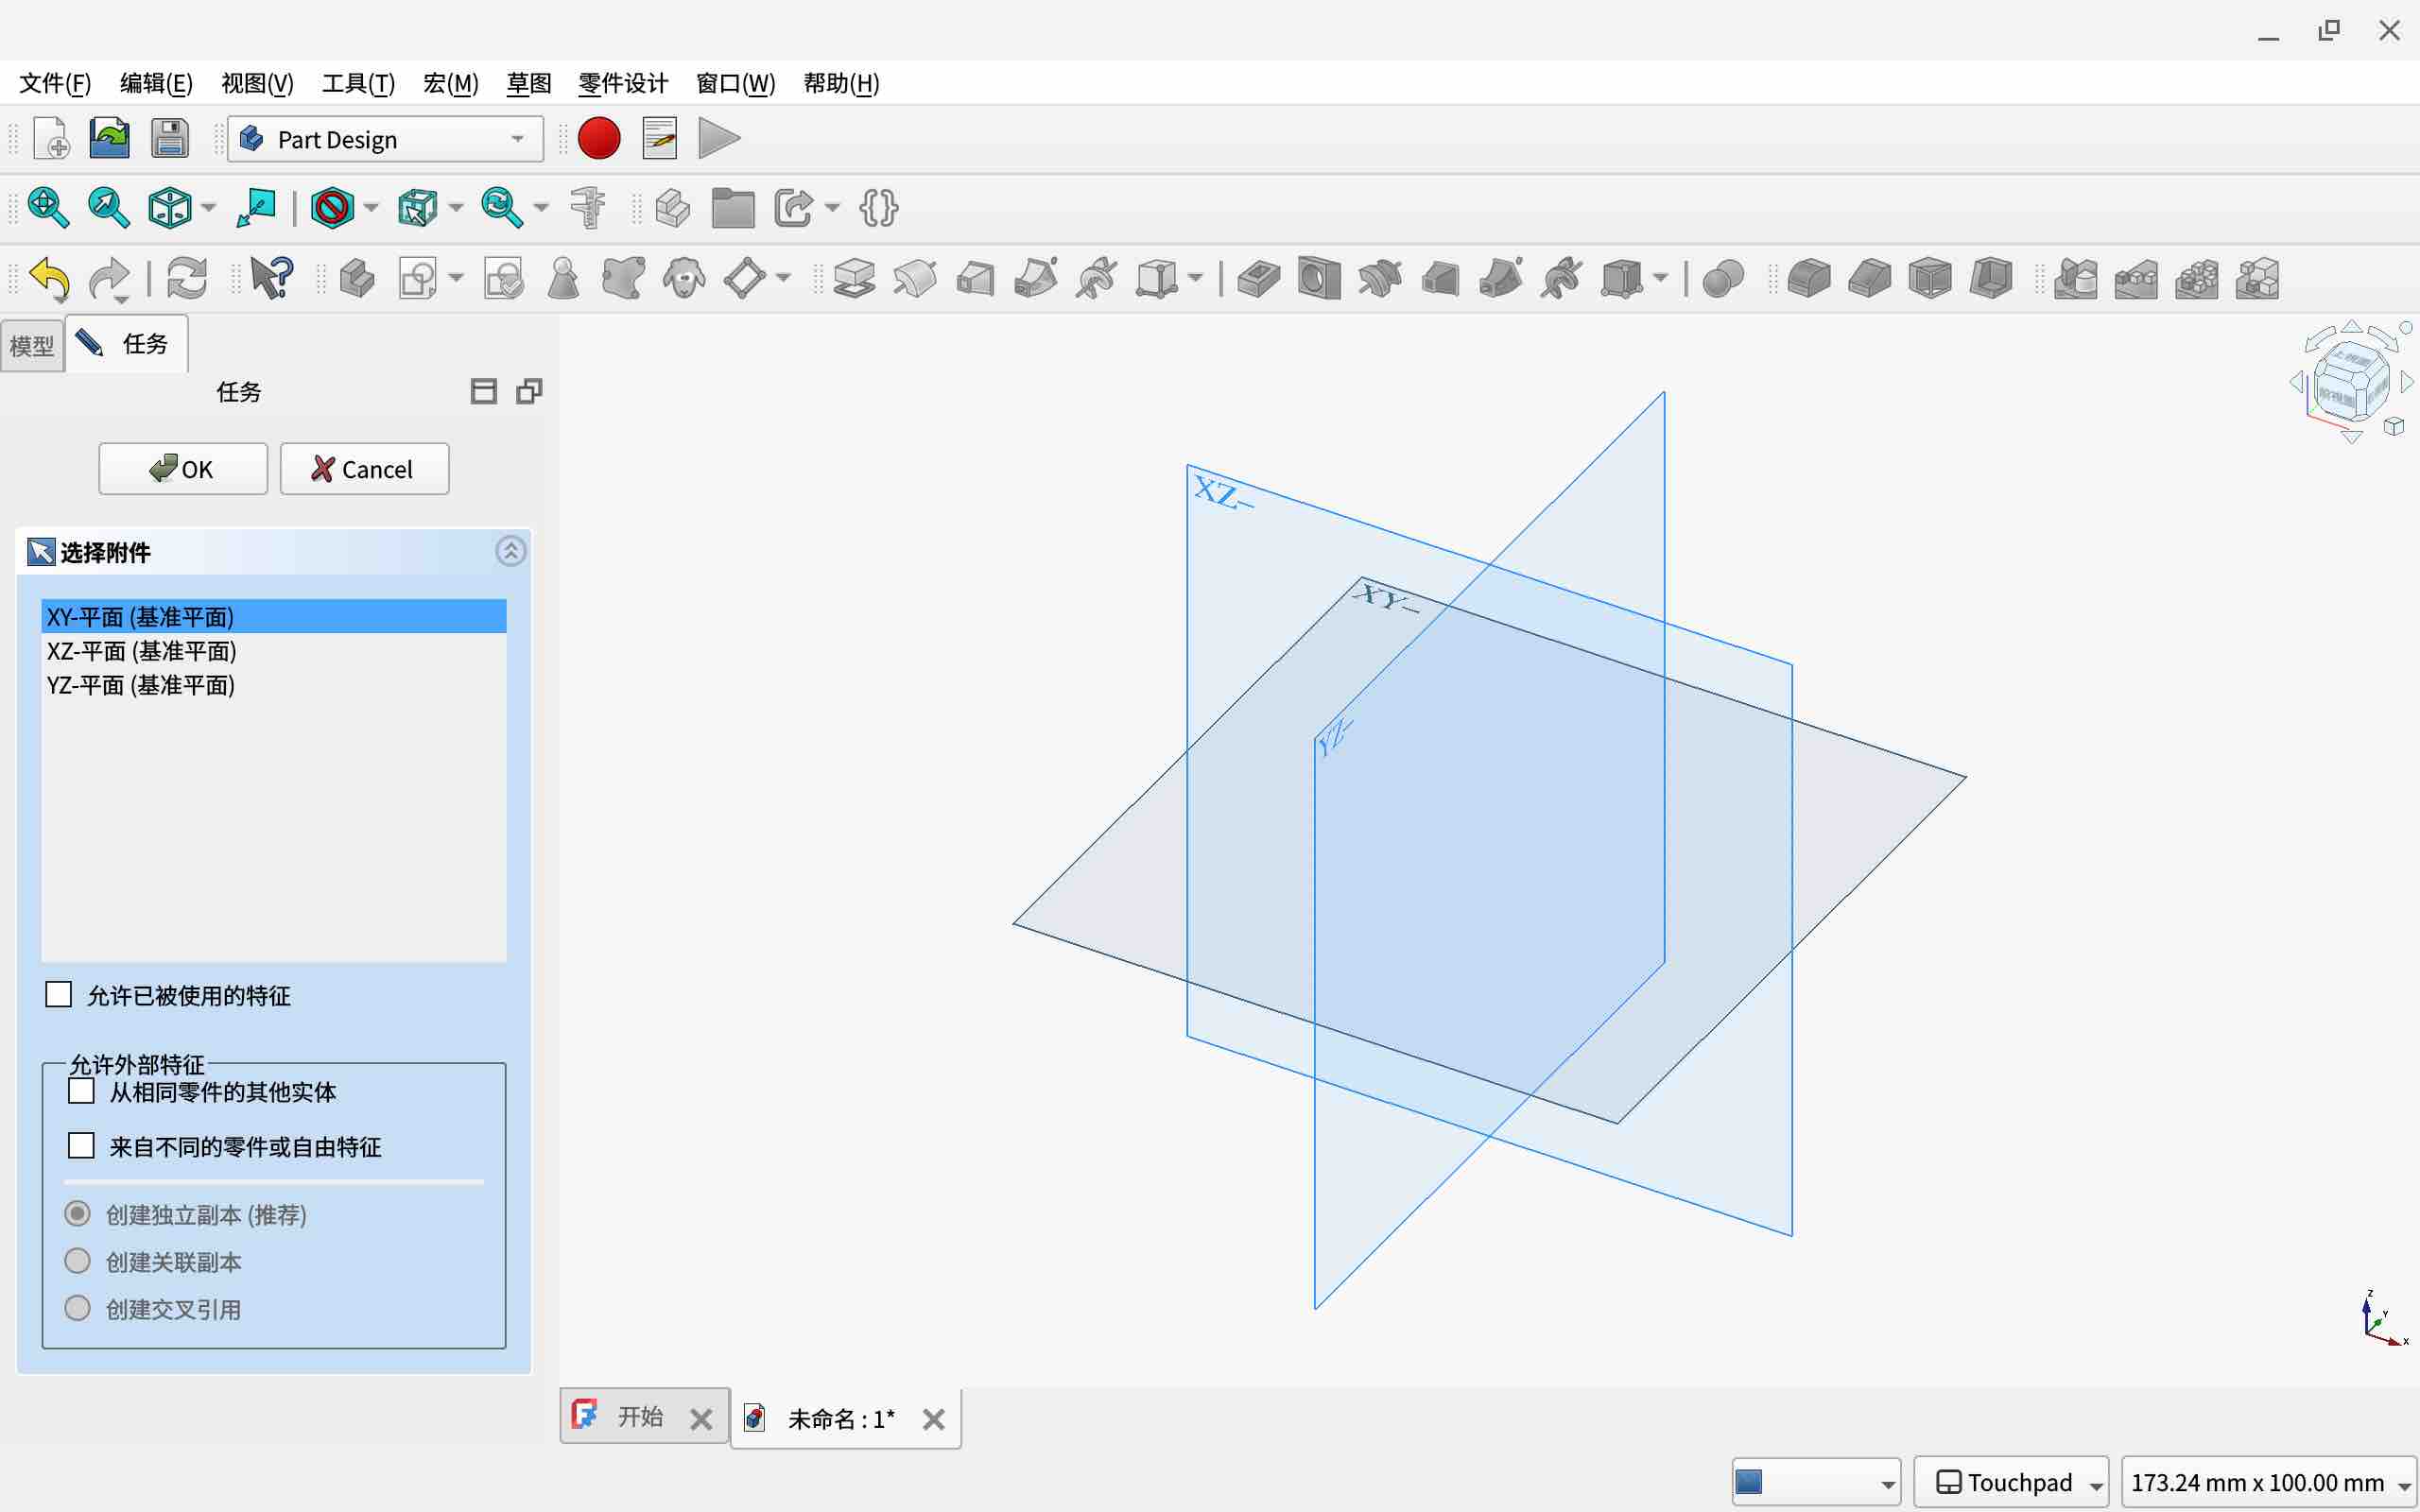Image resolution: width=2420 pixels, height=1512 pixels.
Task: Click the boolean operation spheres icon
Action: click(1722, 278)
